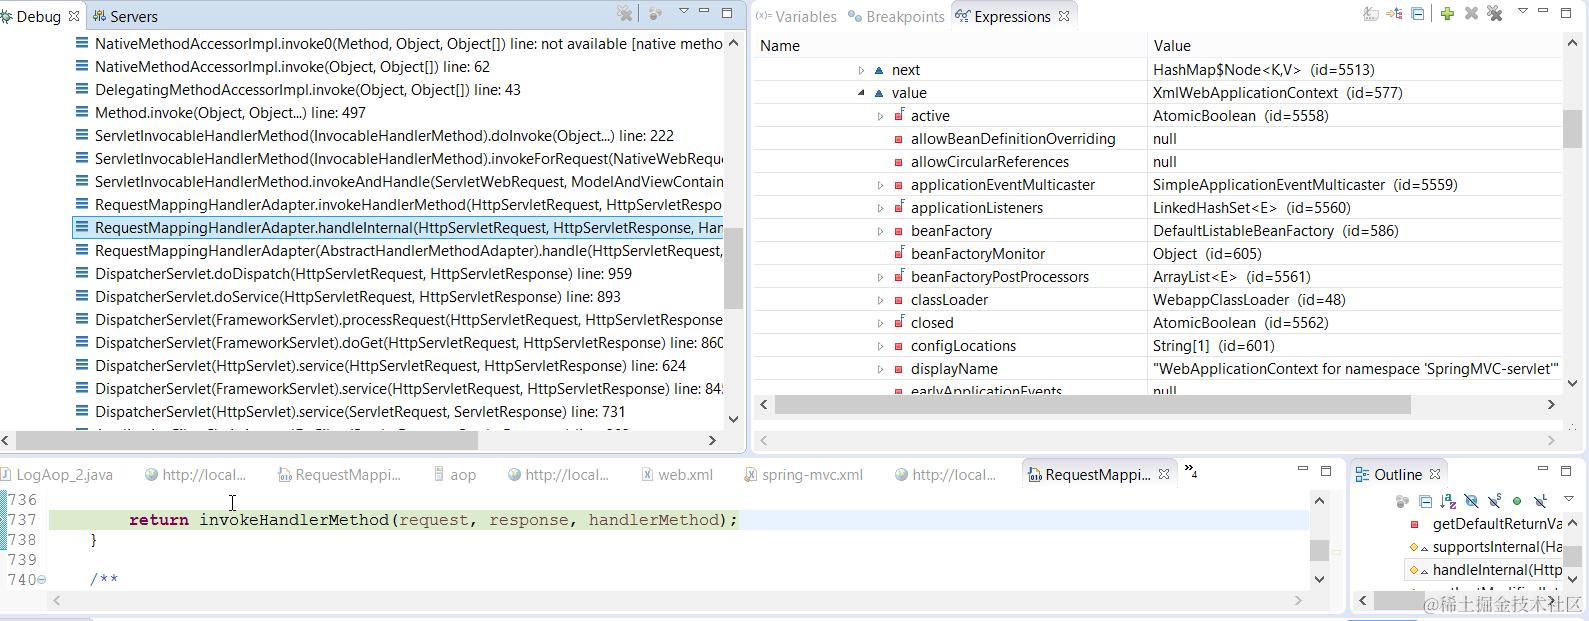Toggle Hide Static Members in Outline
Viewport: 1589px width, 621px height.
click(1494, 501)
